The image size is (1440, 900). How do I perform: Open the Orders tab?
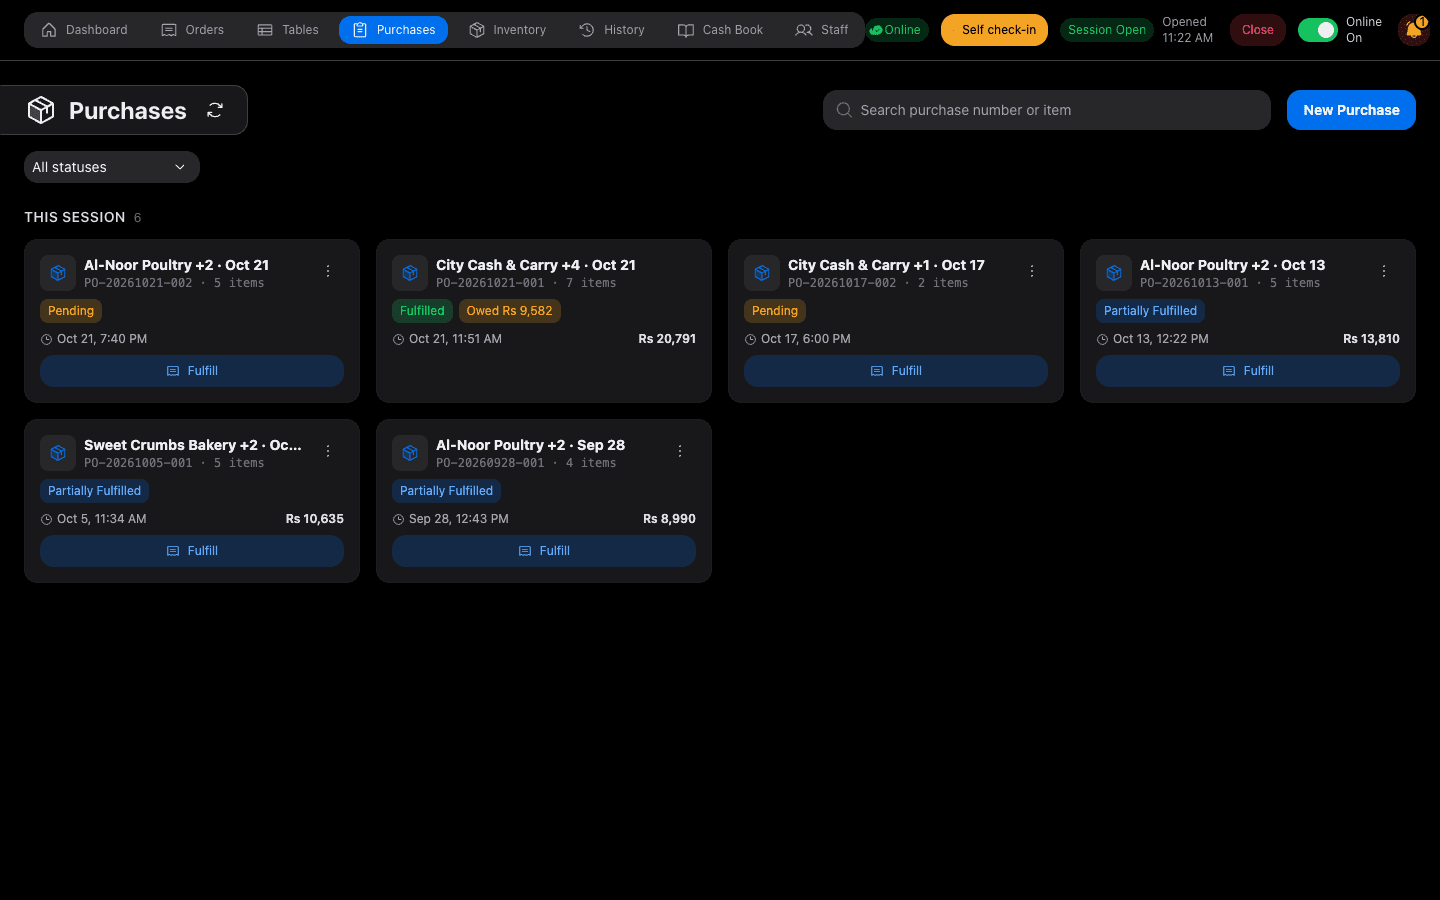point(193,30)
